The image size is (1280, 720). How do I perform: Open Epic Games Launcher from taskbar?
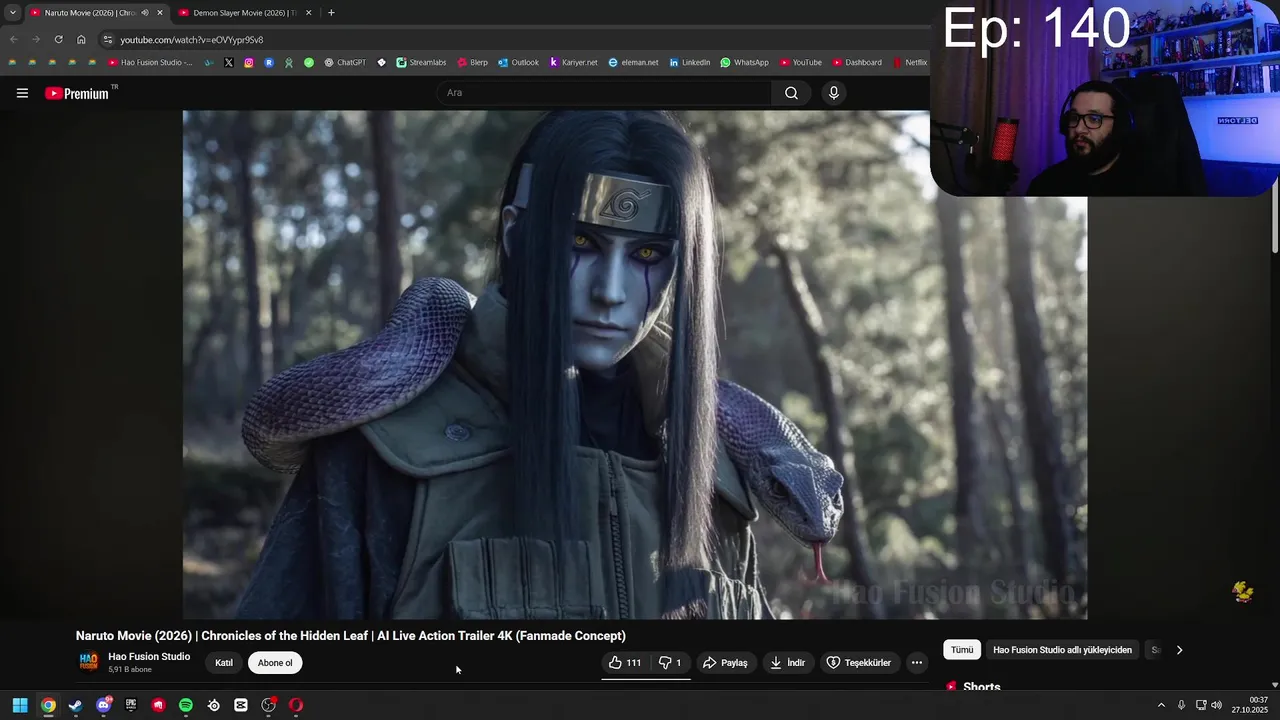(131, 705)
